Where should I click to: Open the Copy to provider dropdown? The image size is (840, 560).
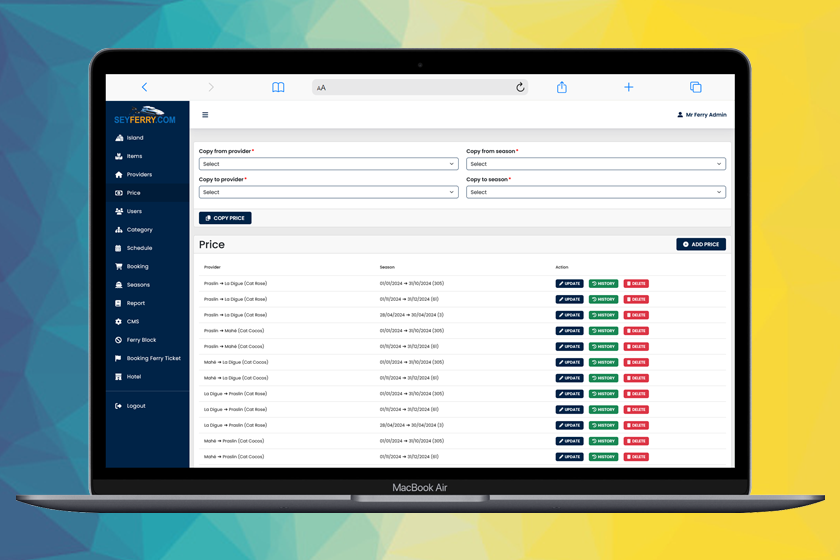[328, 192]
